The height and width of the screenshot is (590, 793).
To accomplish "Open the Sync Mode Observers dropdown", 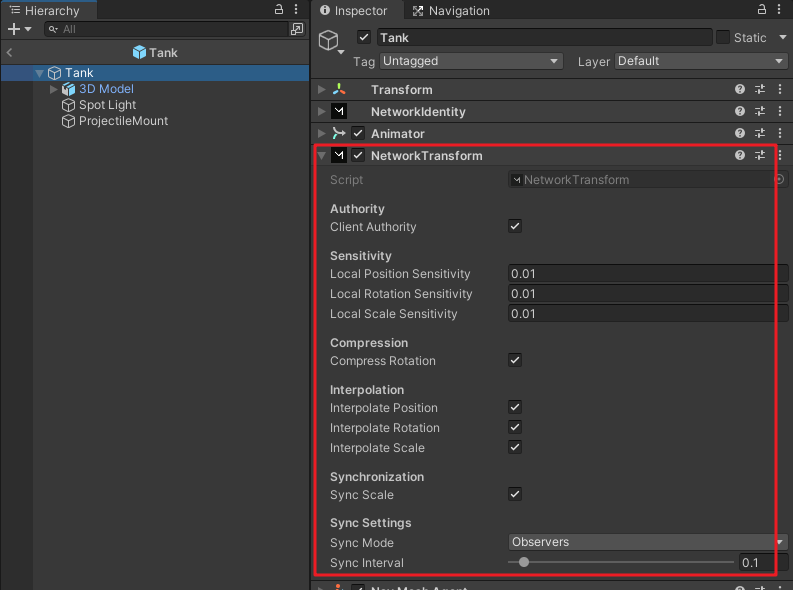I will click(647, 542).
